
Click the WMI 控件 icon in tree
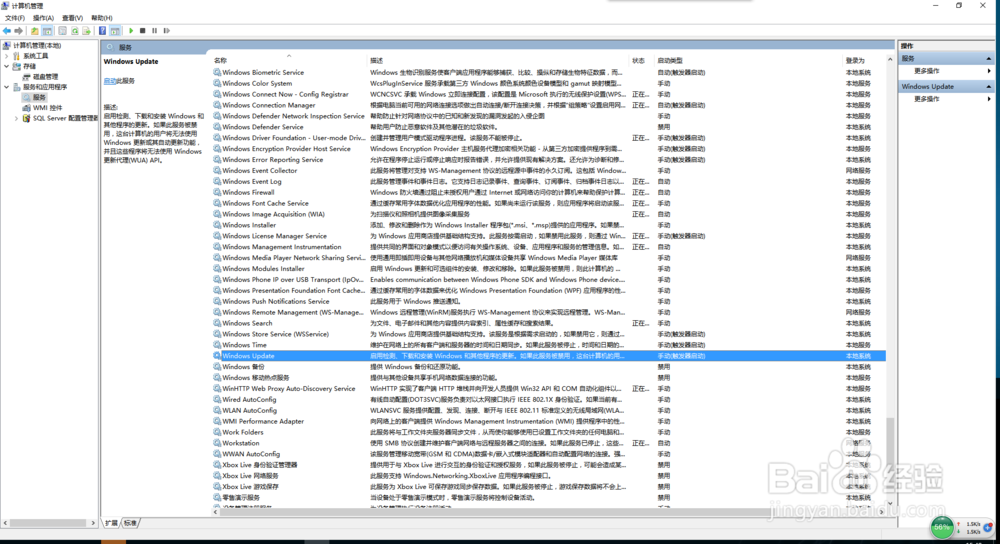(x=27, y=108)
